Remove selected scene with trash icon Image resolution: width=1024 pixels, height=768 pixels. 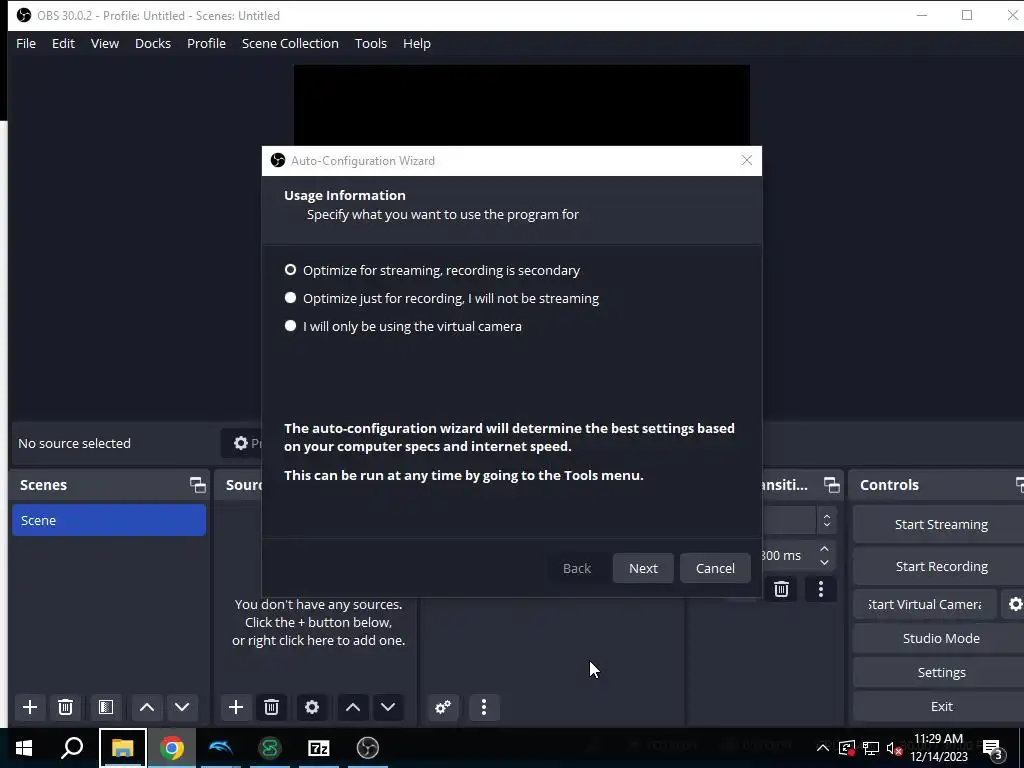[65, 707]
